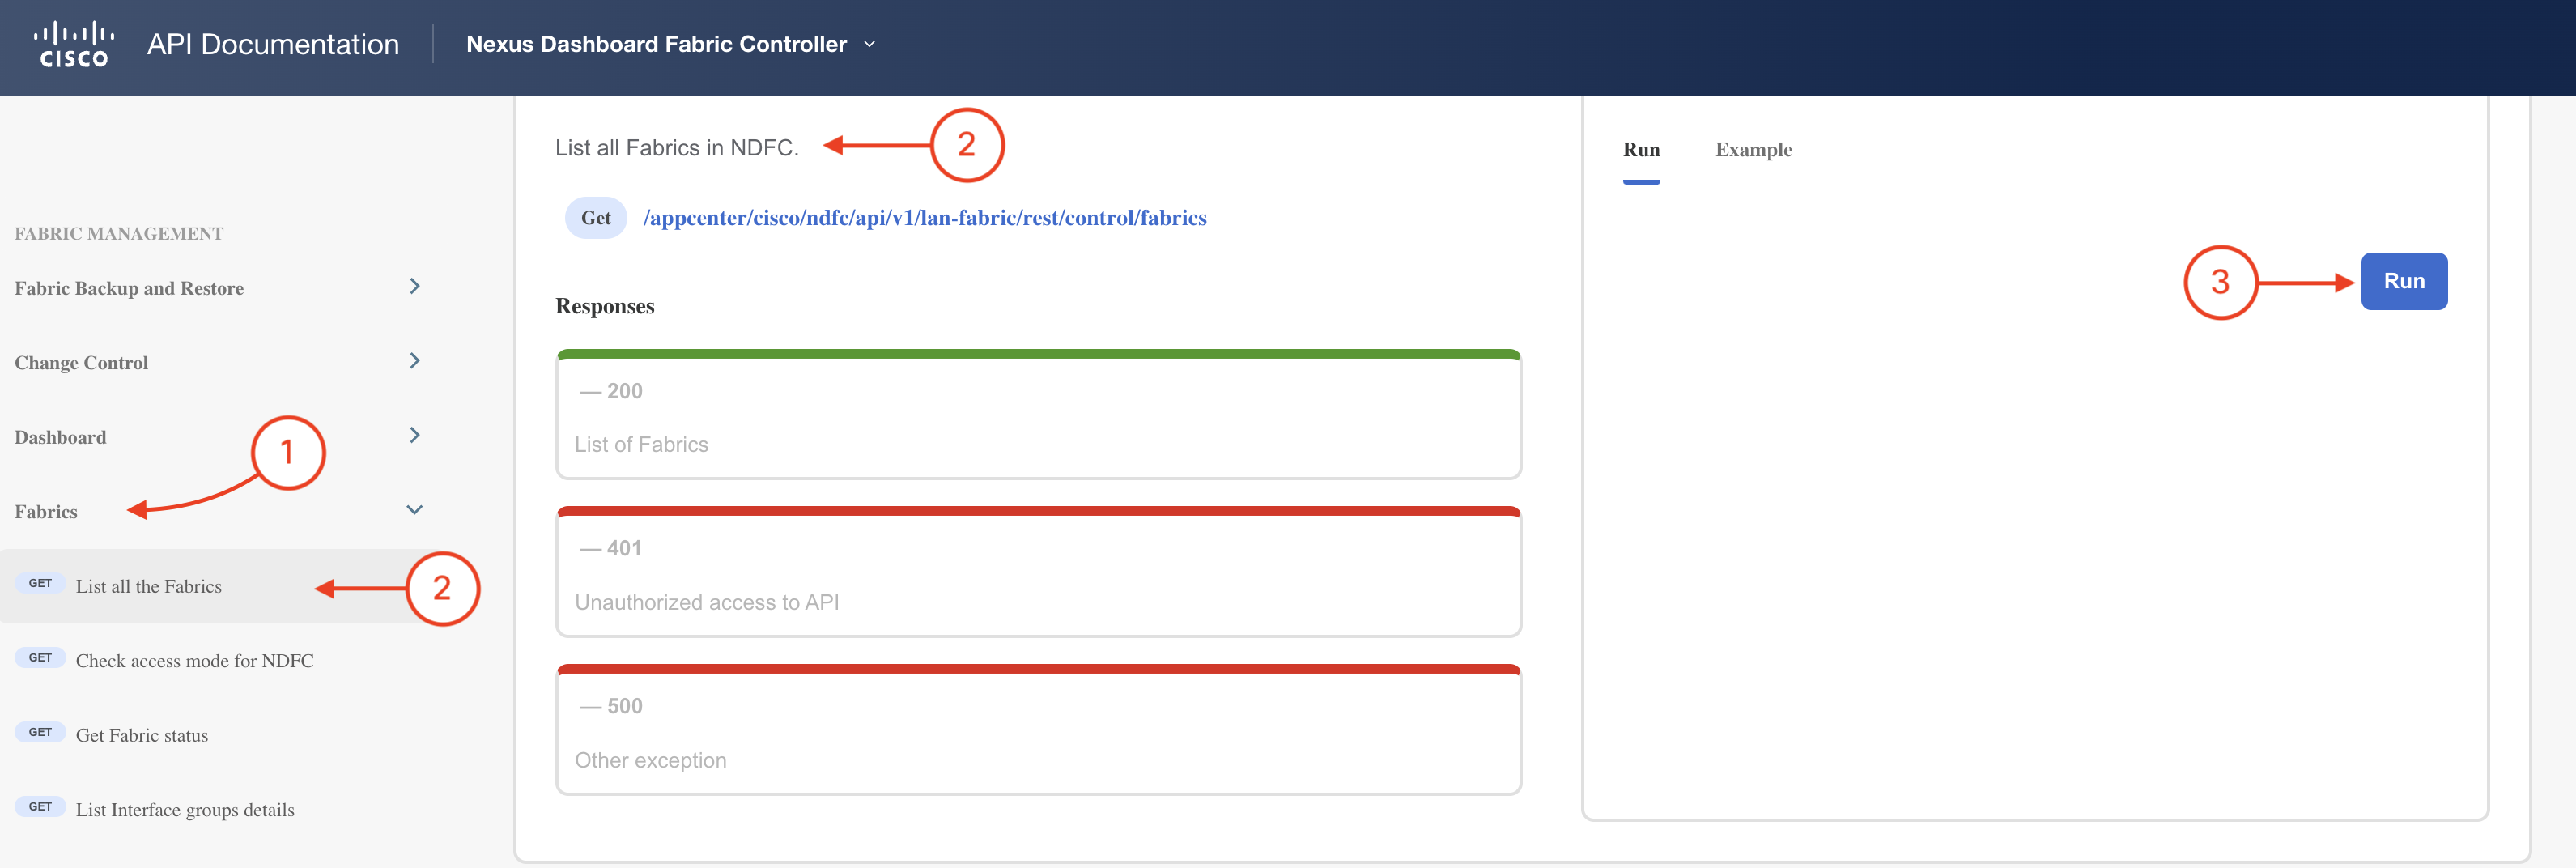
Task: Click the Get method badge
Action: 596,218
